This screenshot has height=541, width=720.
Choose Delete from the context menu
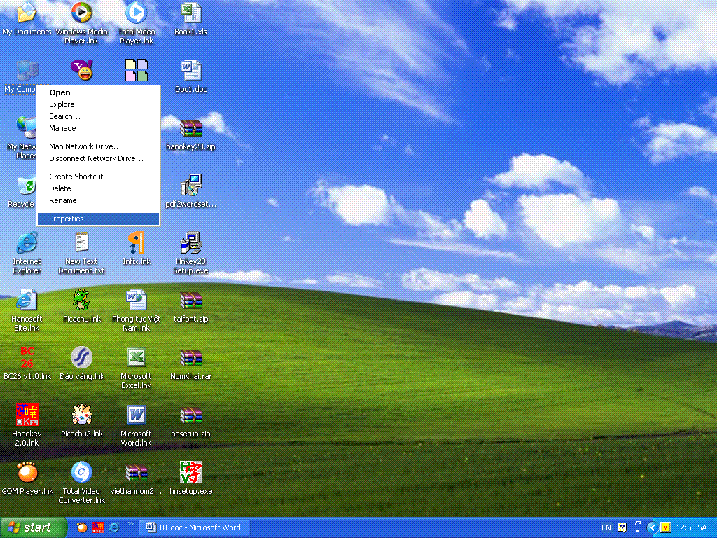(98, 189)
